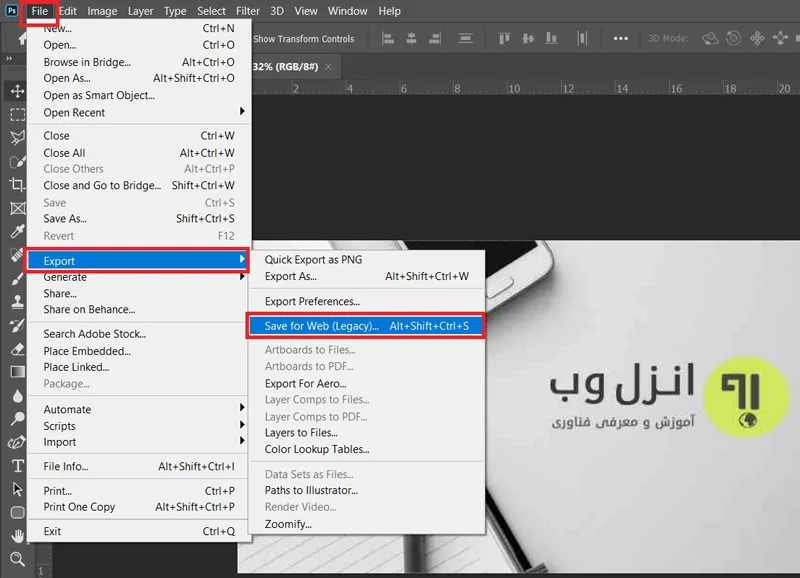Image resolution: width=800 pixels, height=578 pixels.
Task: Select the Path Selection tool
Action: click(x=17, y=489)
